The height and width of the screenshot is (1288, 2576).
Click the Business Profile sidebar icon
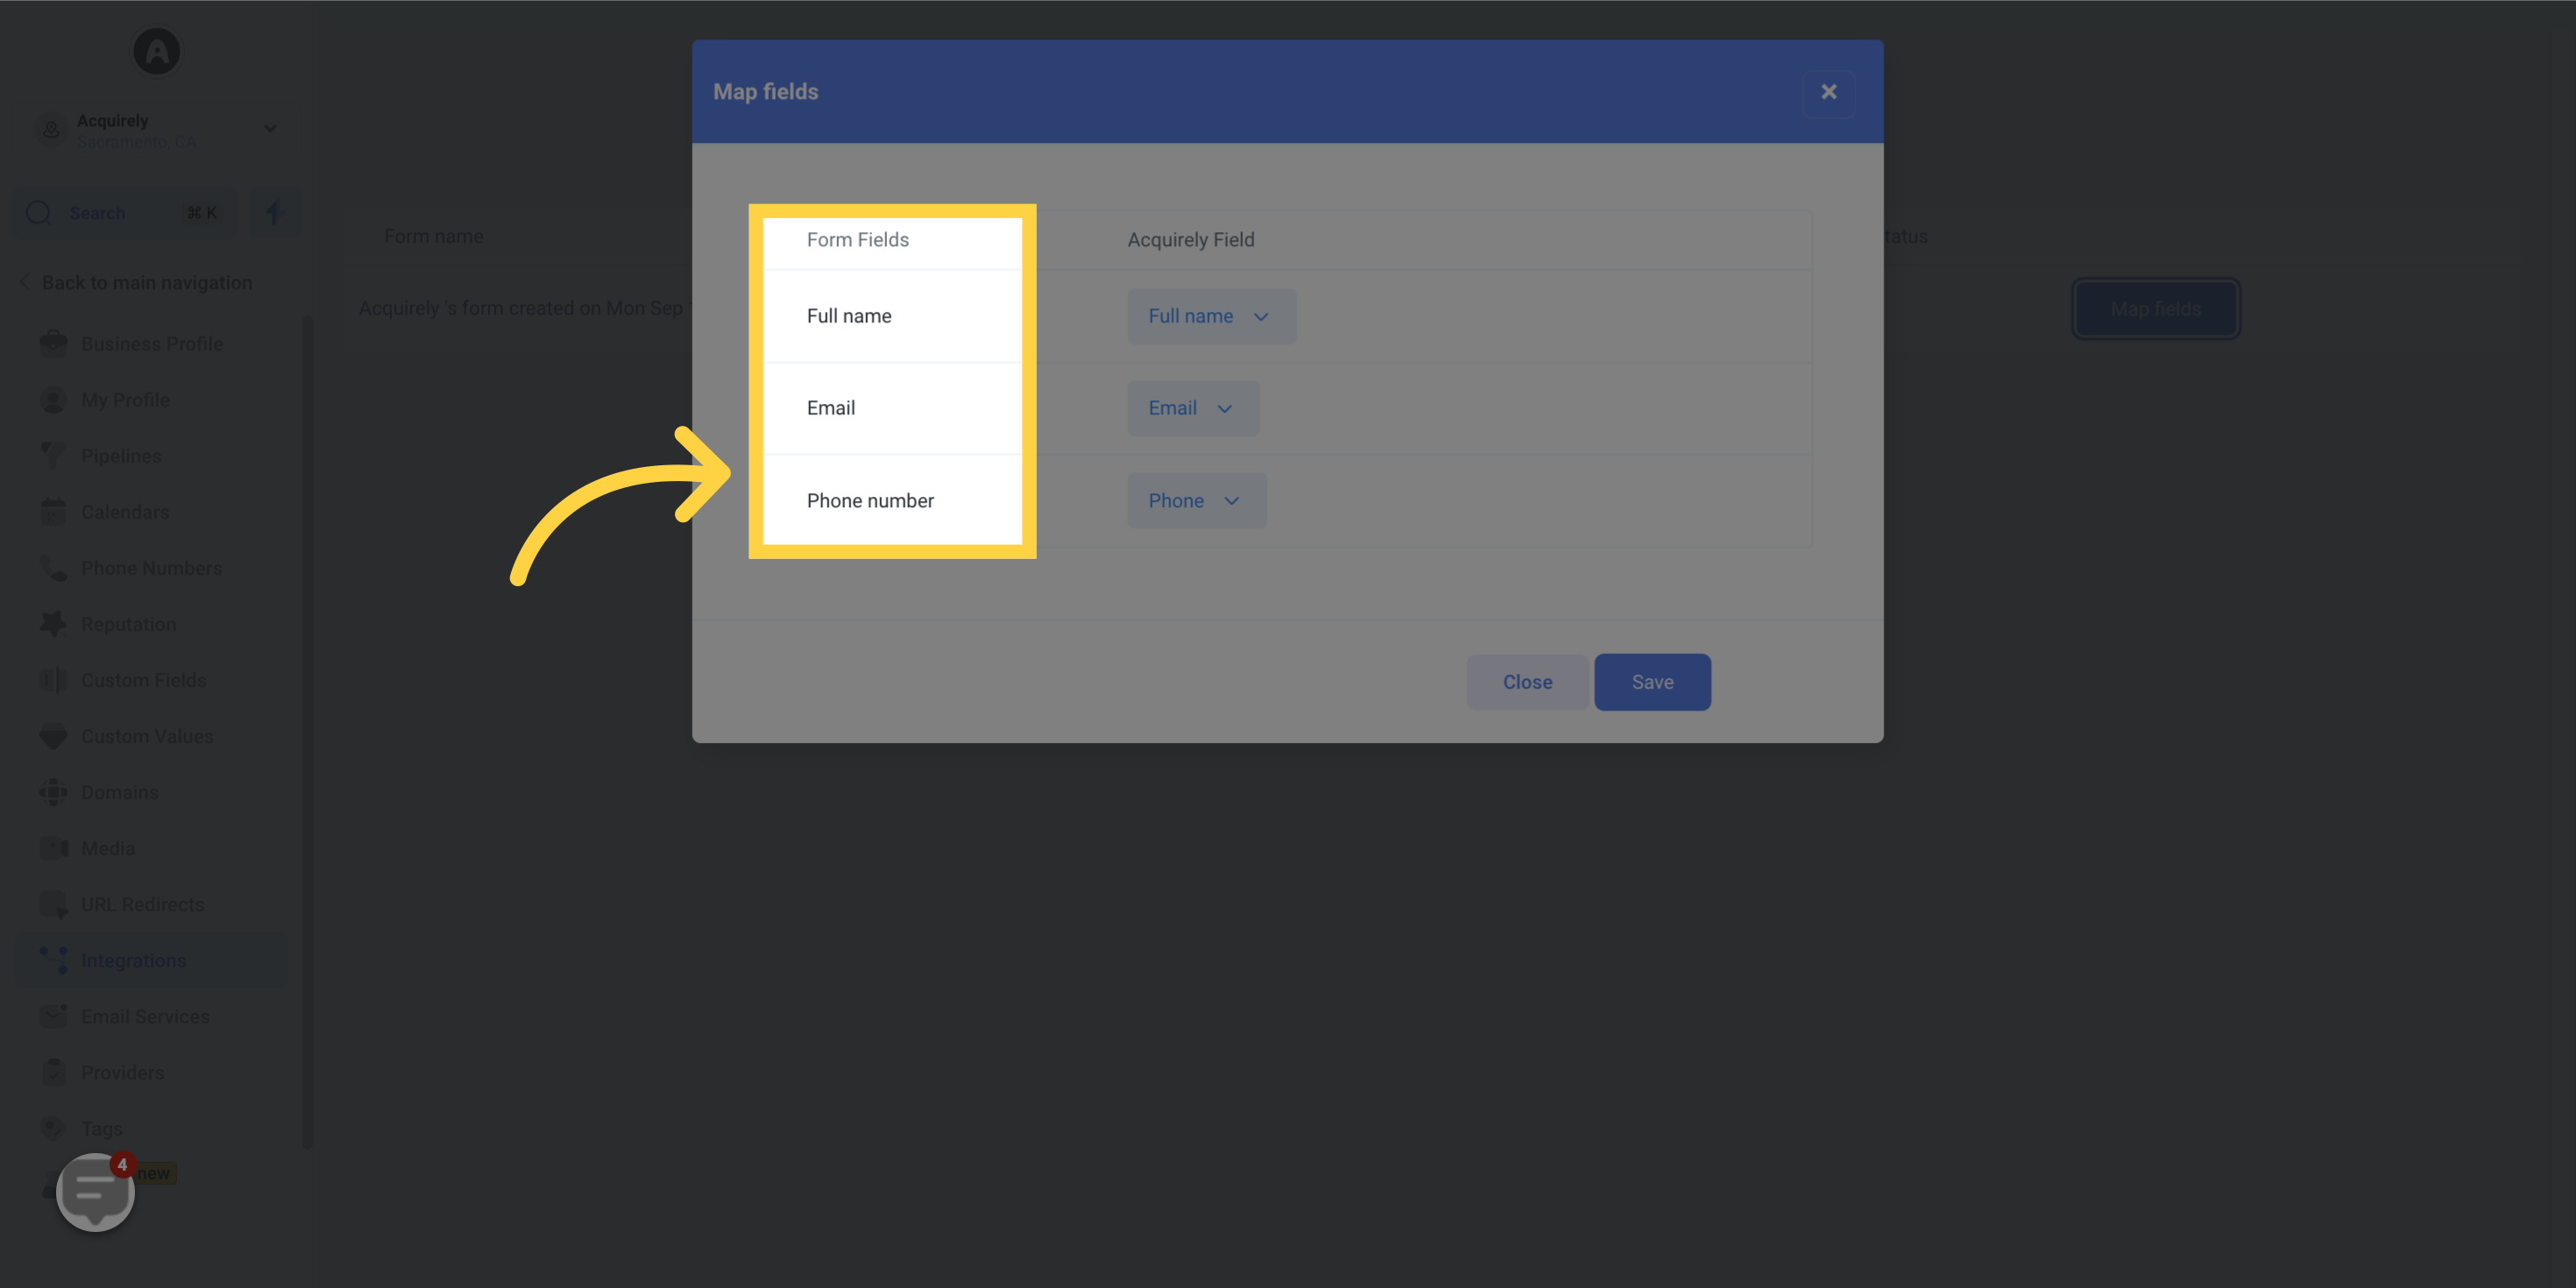[x=54, y=345]
